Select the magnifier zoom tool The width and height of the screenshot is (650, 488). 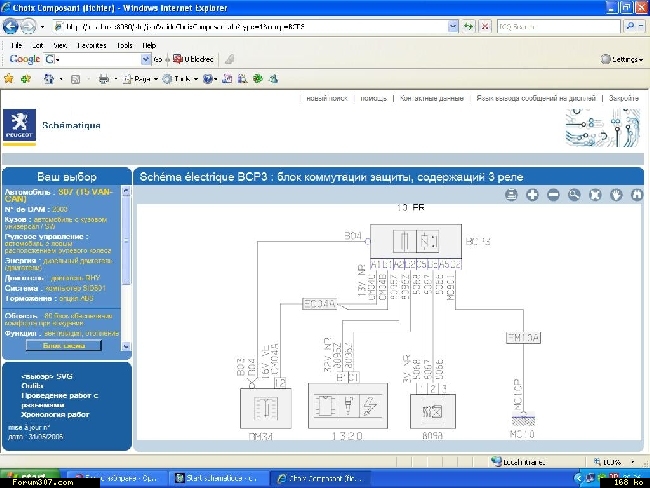pyautogui.click(x=574, y=194)
